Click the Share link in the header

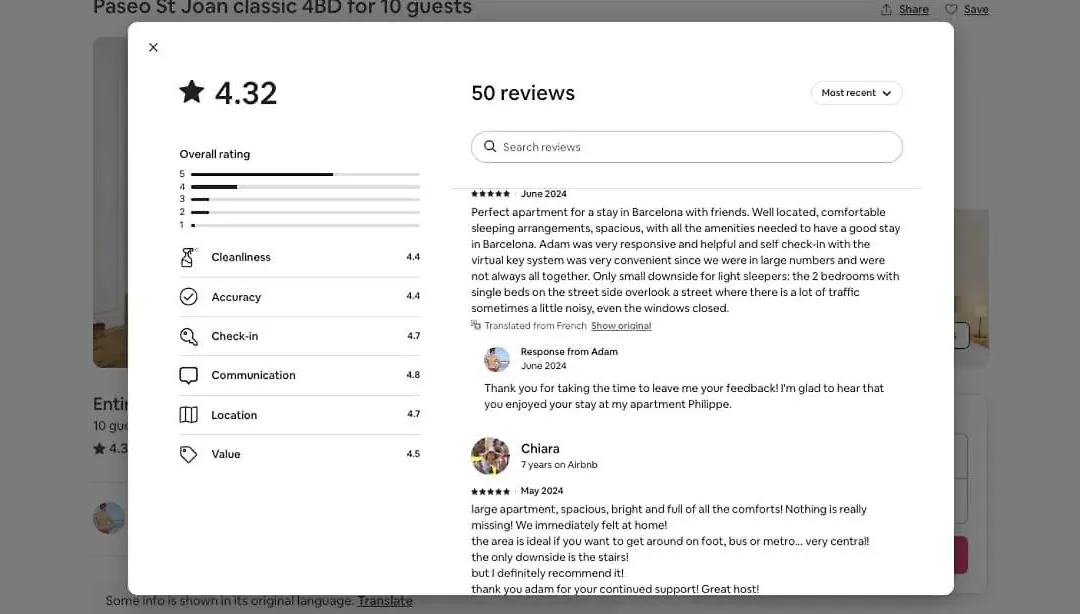[913, 10]
